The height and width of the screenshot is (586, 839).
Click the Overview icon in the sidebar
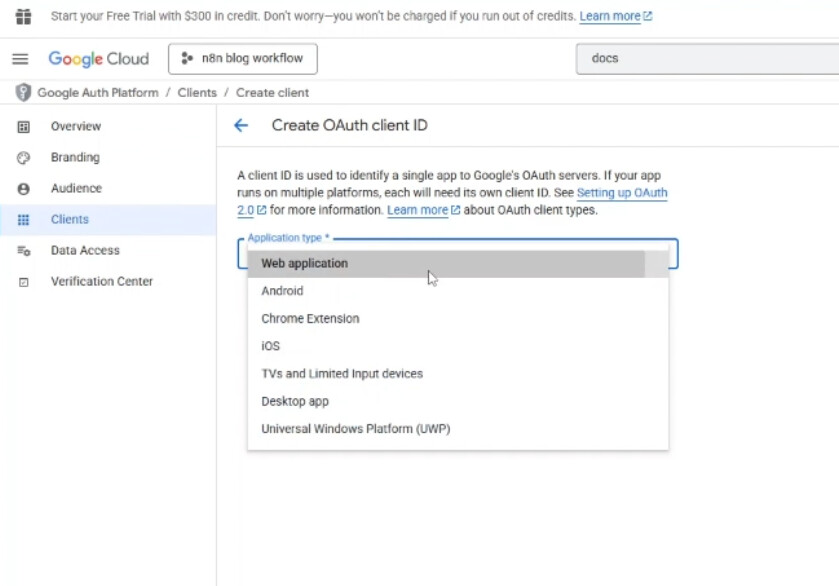point(24,127)
